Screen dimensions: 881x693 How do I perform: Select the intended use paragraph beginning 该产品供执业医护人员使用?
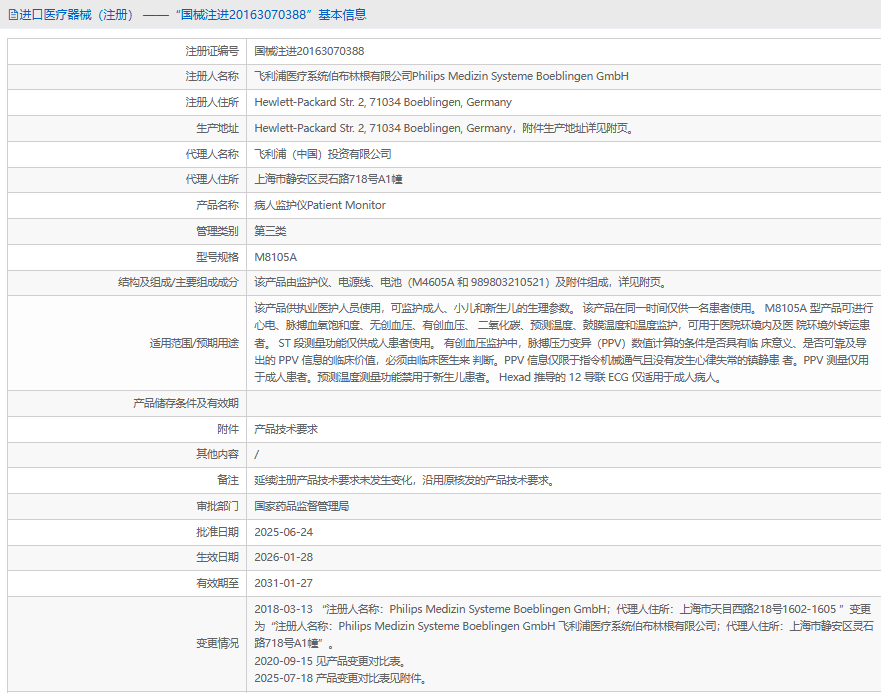pyautogui.click(x=564, y=343)
